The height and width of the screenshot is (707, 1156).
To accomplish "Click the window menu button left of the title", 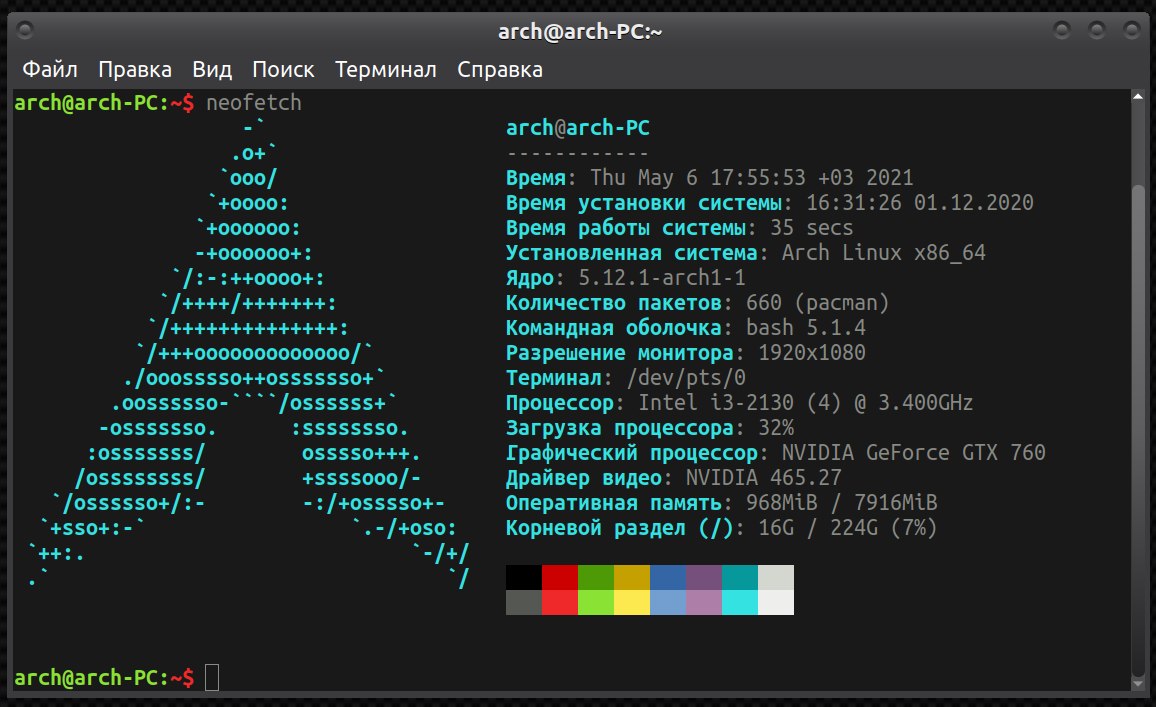I will (25, 30).
